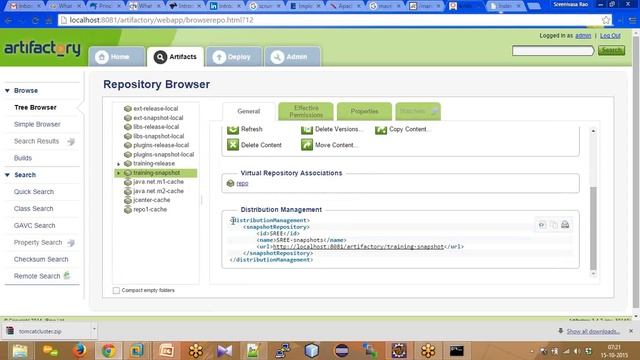Click the Refresh action icon
Viewport: 640px width, 360px height.
click(x=233, y=129)
